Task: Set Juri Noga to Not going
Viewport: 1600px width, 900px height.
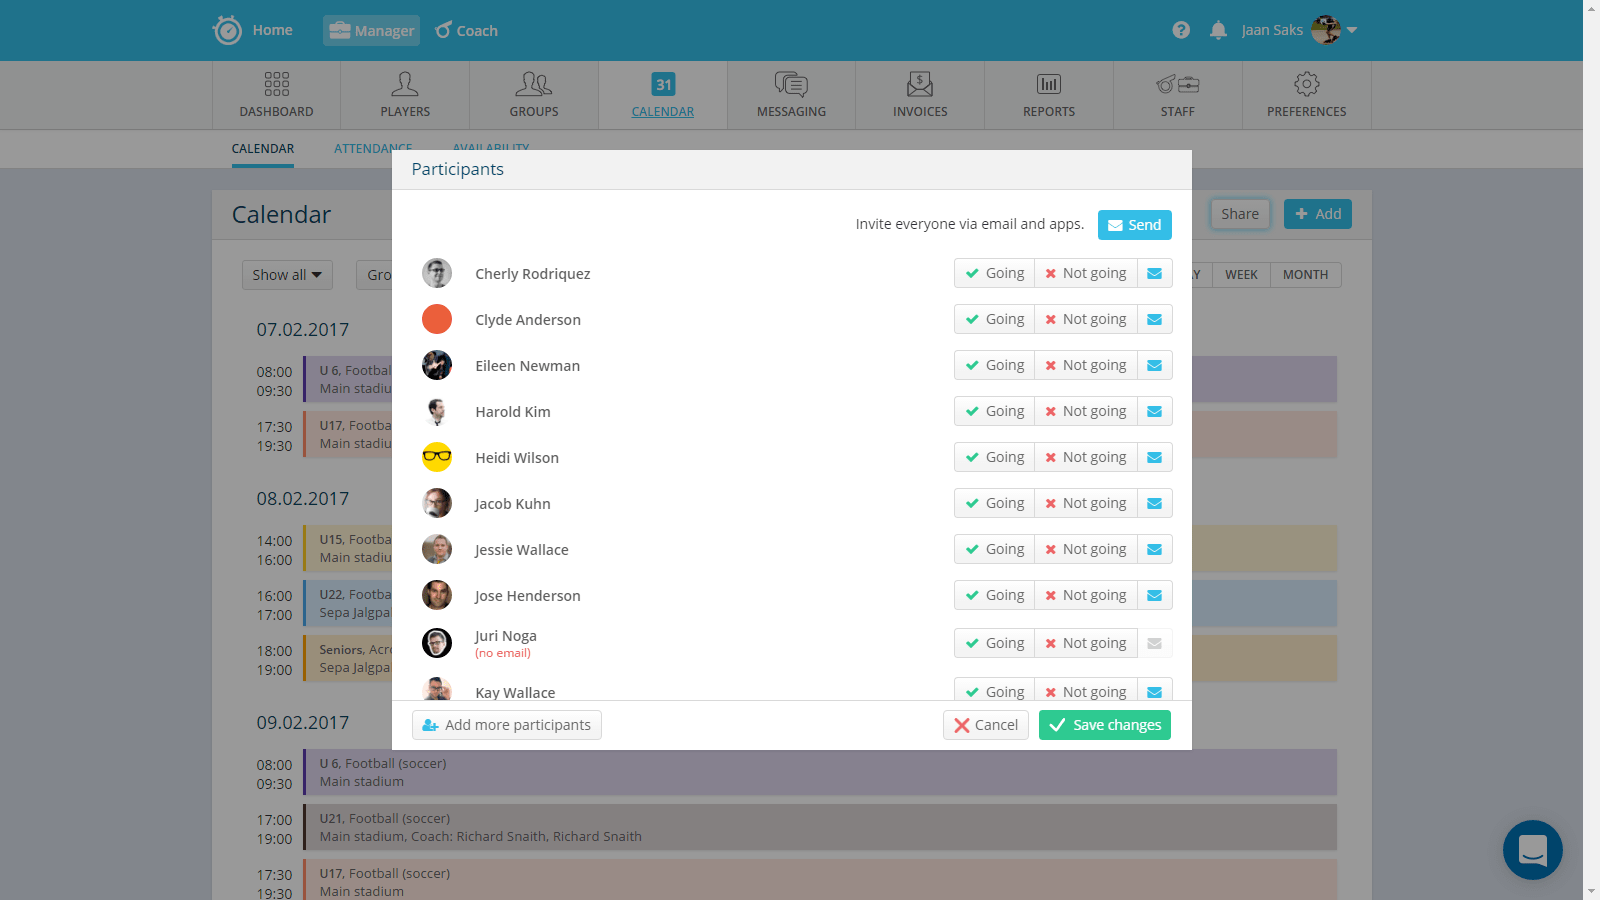Action: pyautogui.click(x=1085, y=643)
